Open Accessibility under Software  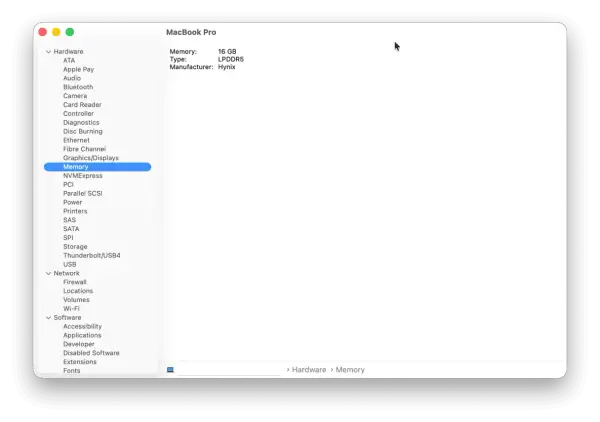coord(82,326)
